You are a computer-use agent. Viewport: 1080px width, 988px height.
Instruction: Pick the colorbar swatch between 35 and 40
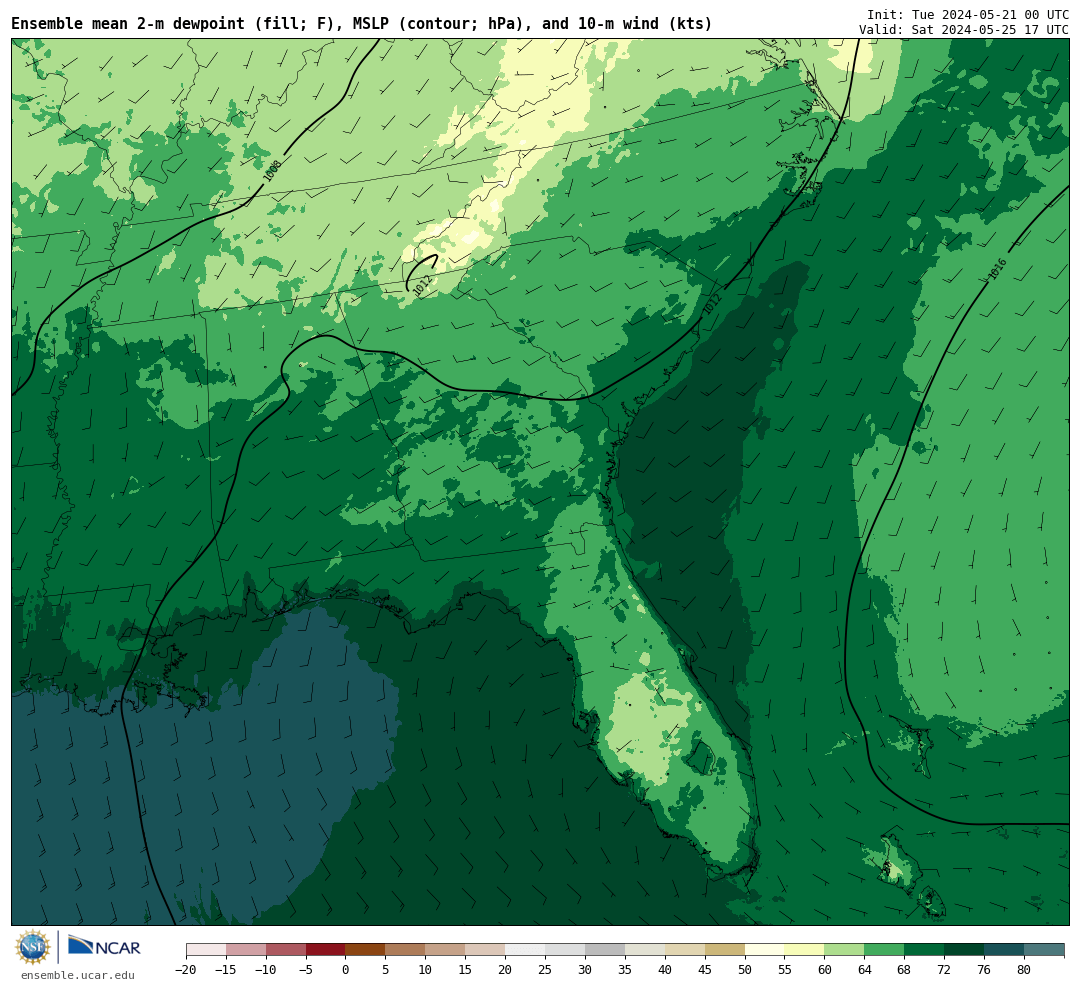[645, 950]
